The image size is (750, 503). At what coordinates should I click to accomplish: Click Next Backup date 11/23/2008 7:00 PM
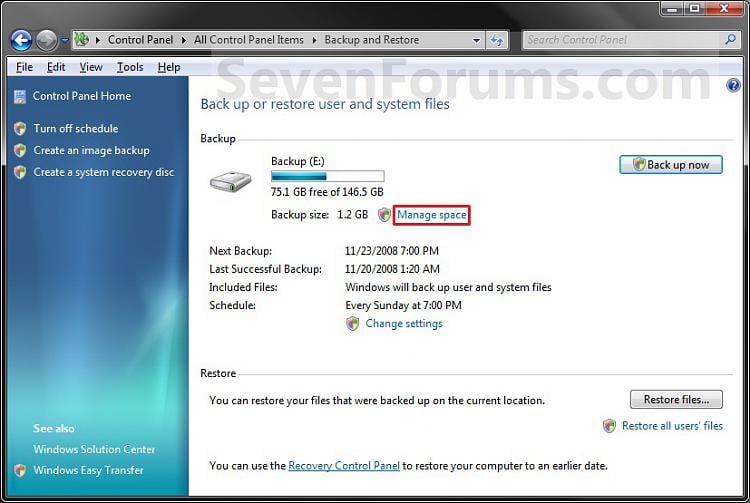pos(392,251)
